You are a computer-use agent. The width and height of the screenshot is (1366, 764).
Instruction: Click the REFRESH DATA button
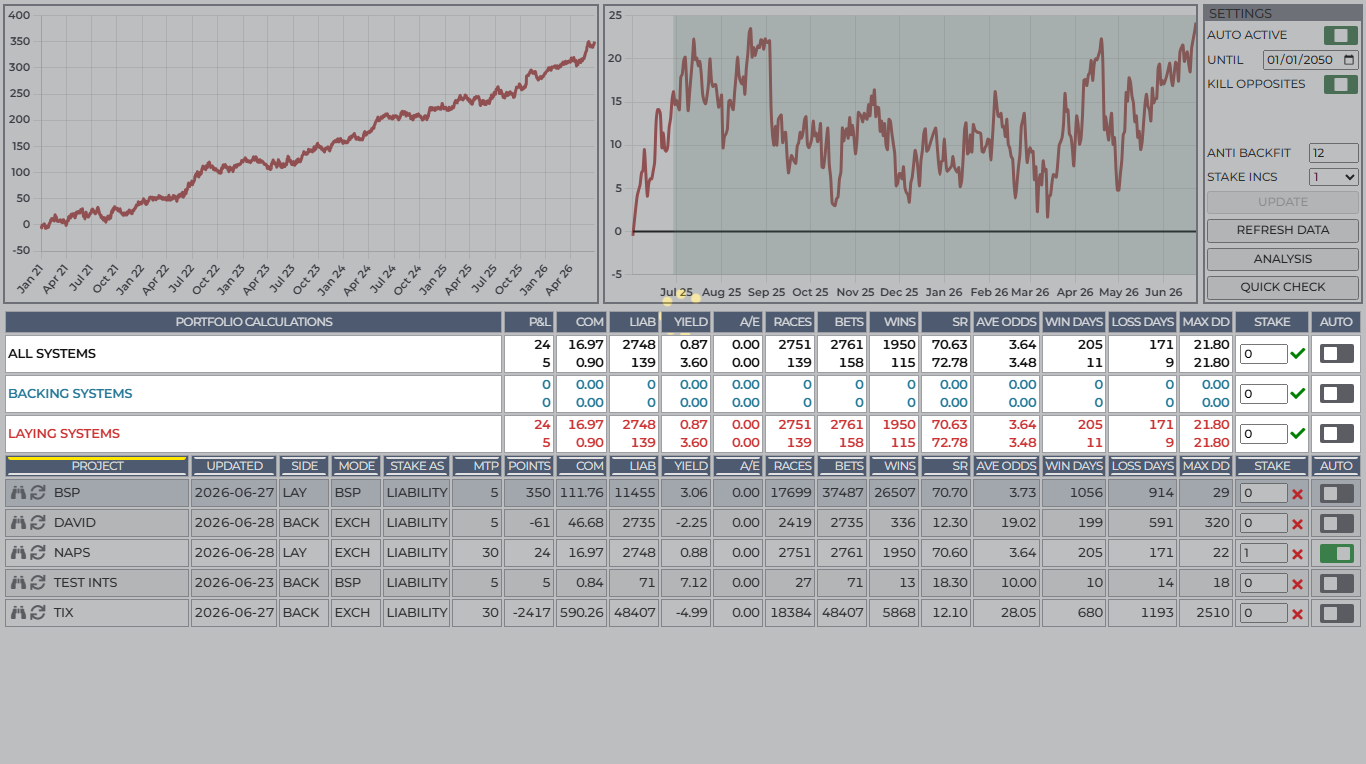(1282, 230)
